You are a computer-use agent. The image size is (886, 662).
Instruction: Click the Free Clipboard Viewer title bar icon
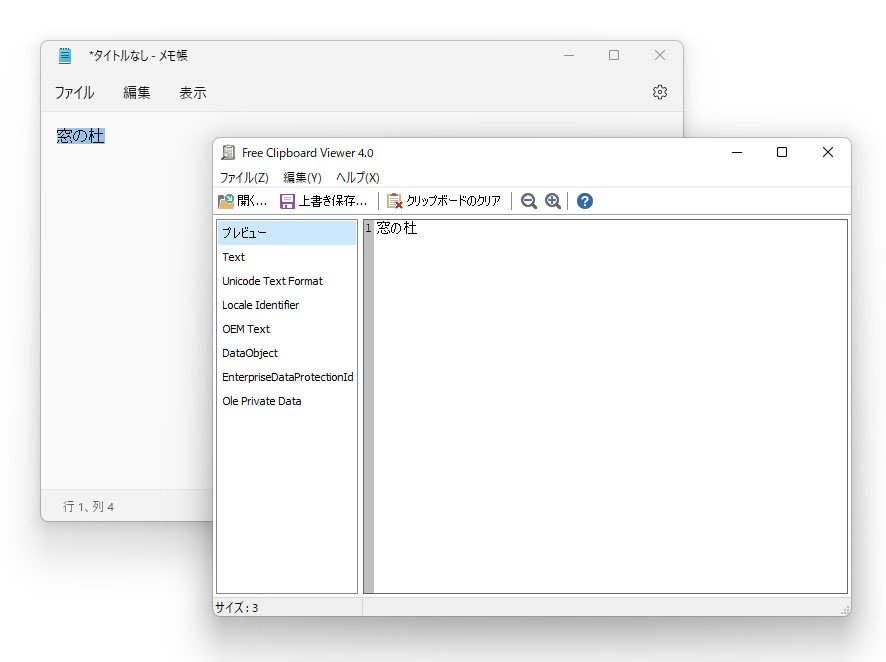(x=229, y=152)
